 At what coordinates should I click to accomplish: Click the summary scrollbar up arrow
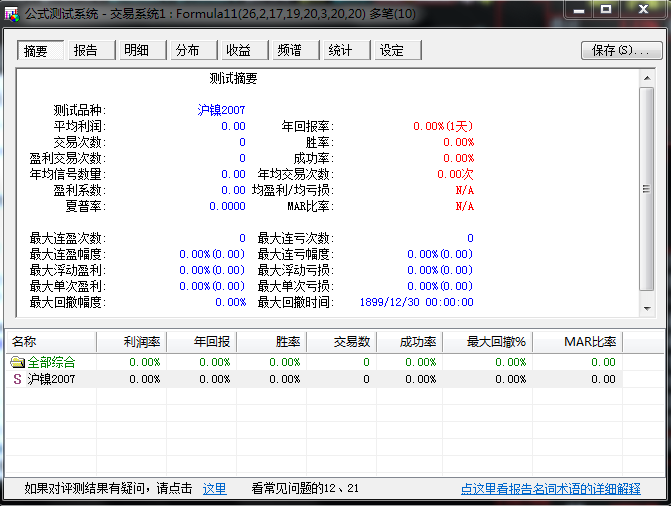tap(647, 78)
